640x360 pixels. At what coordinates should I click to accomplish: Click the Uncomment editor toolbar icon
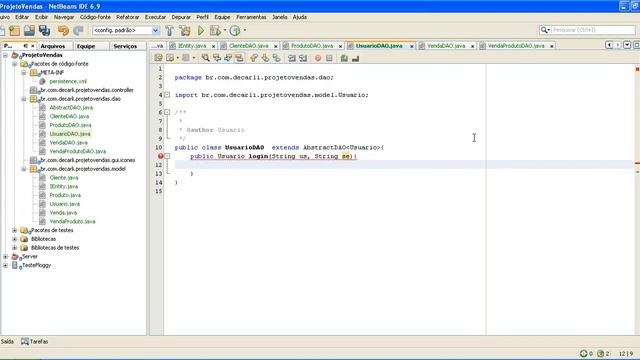coord(356,58)
